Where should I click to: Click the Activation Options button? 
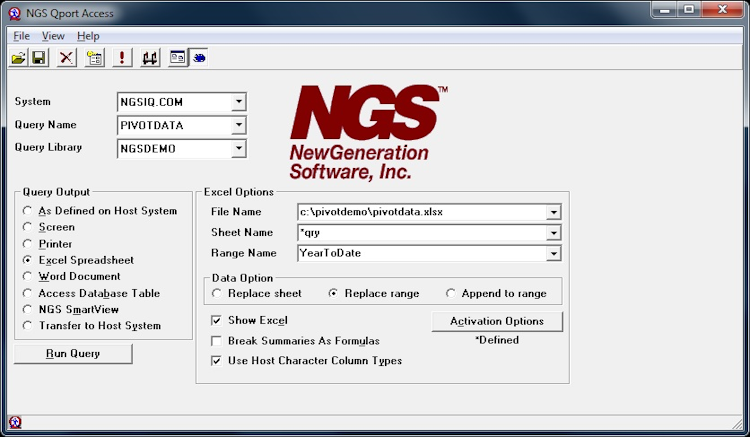(497, 321)
